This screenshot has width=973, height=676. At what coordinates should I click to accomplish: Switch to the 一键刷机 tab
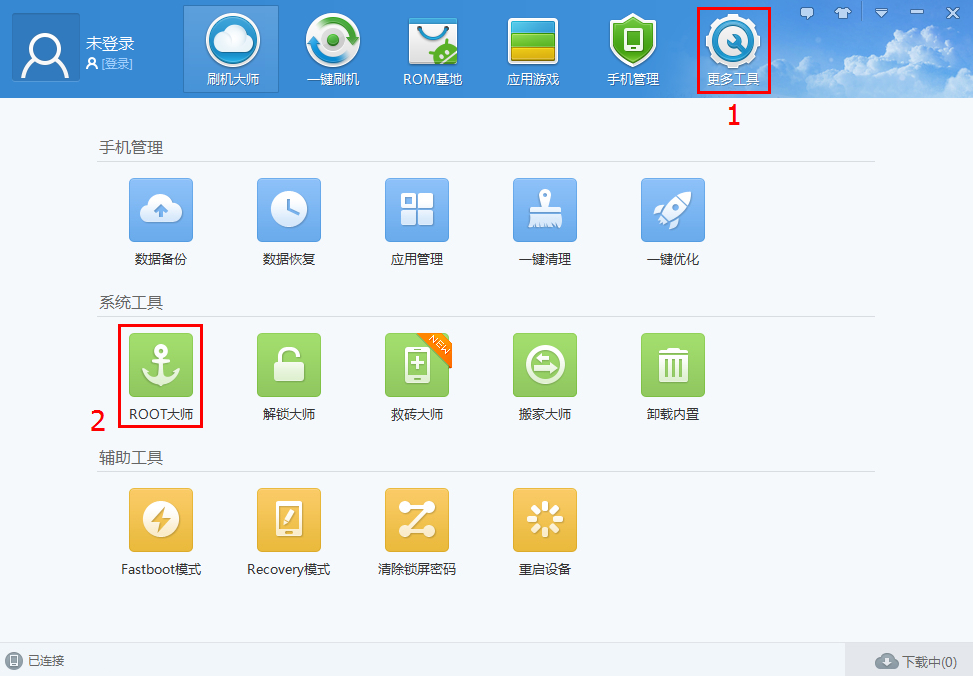[331, 48]
